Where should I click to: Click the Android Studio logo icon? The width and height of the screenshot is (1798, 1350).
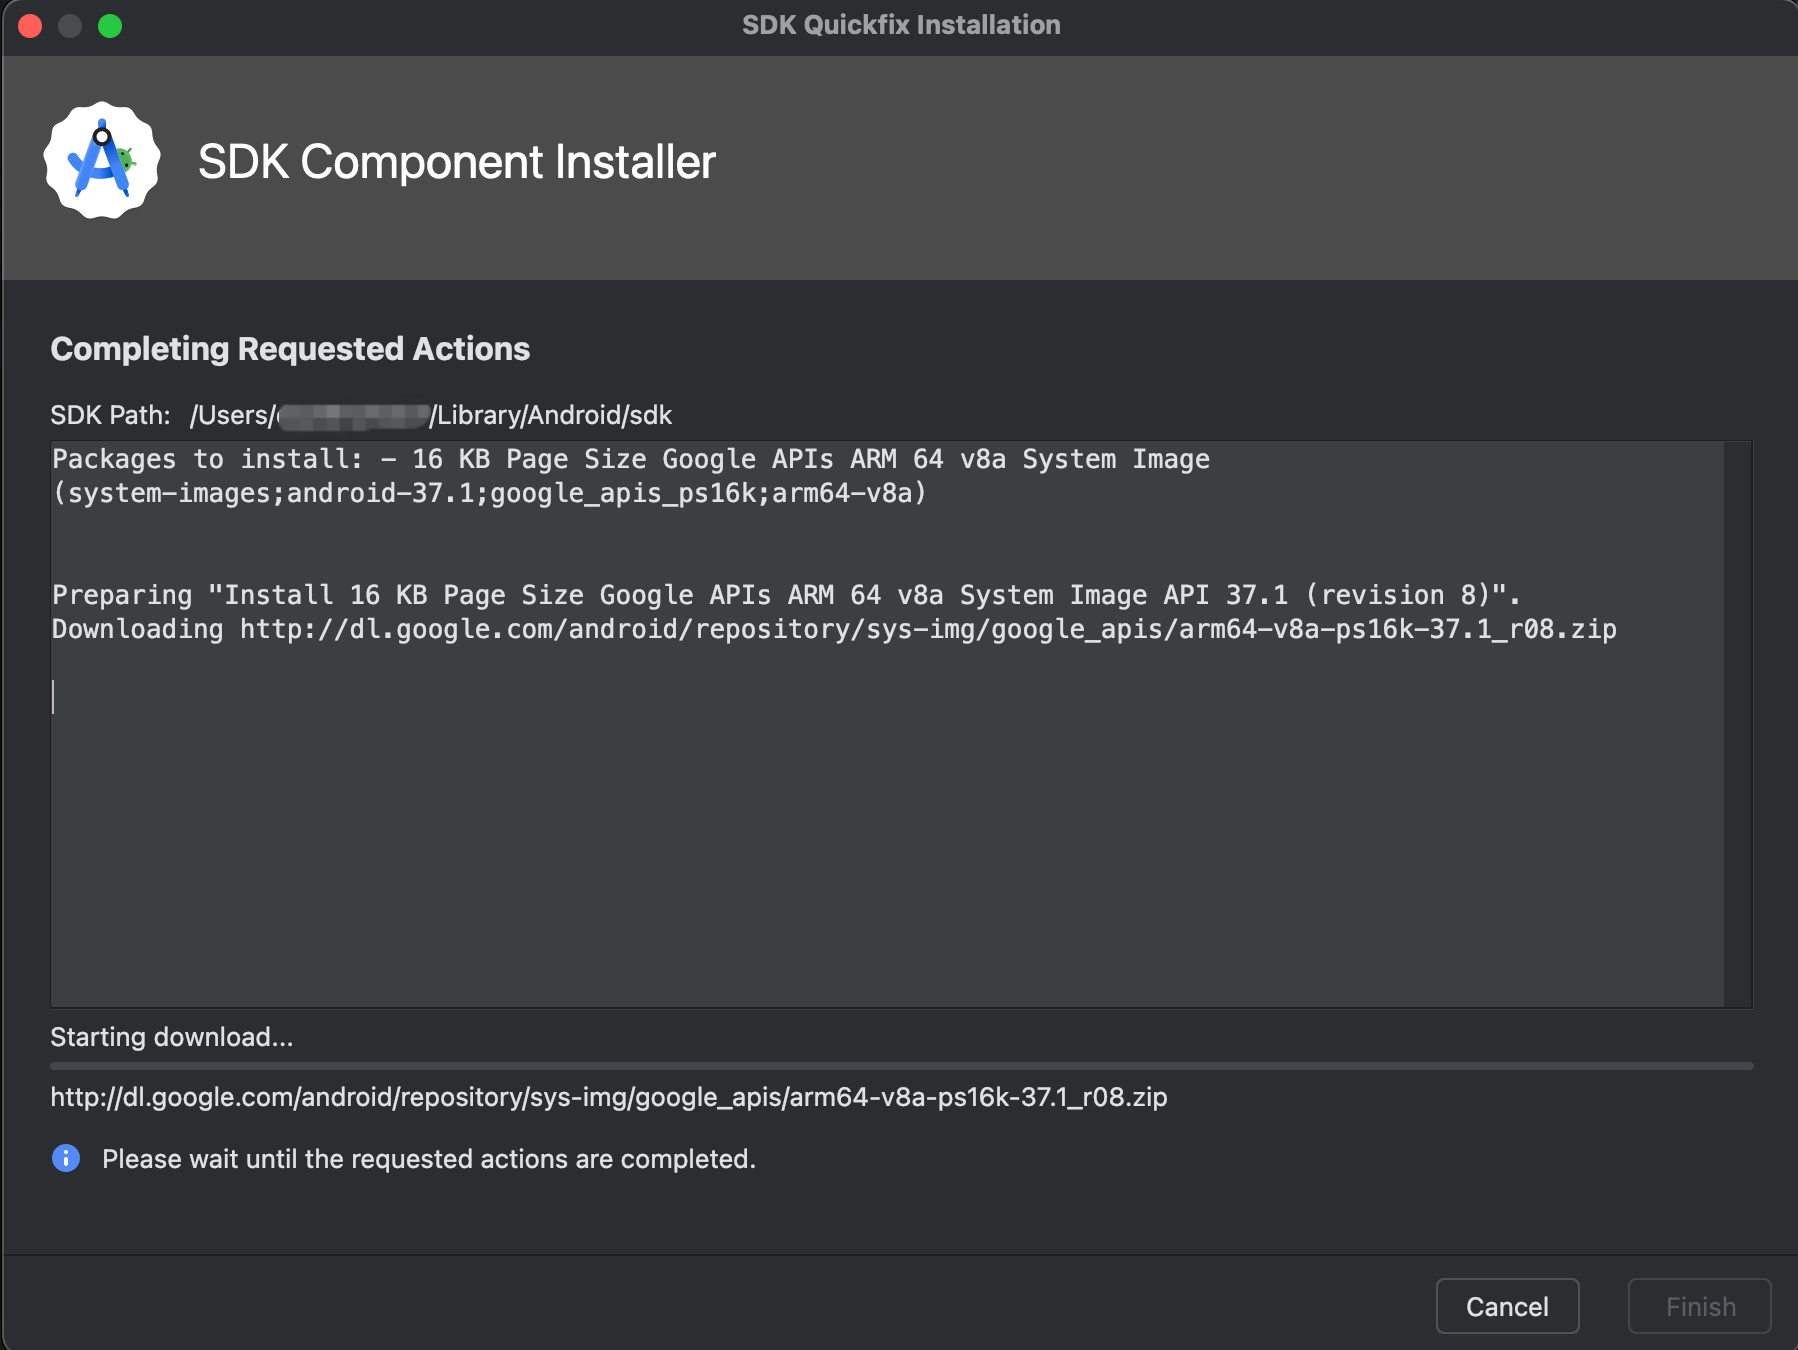pos(102,160)
